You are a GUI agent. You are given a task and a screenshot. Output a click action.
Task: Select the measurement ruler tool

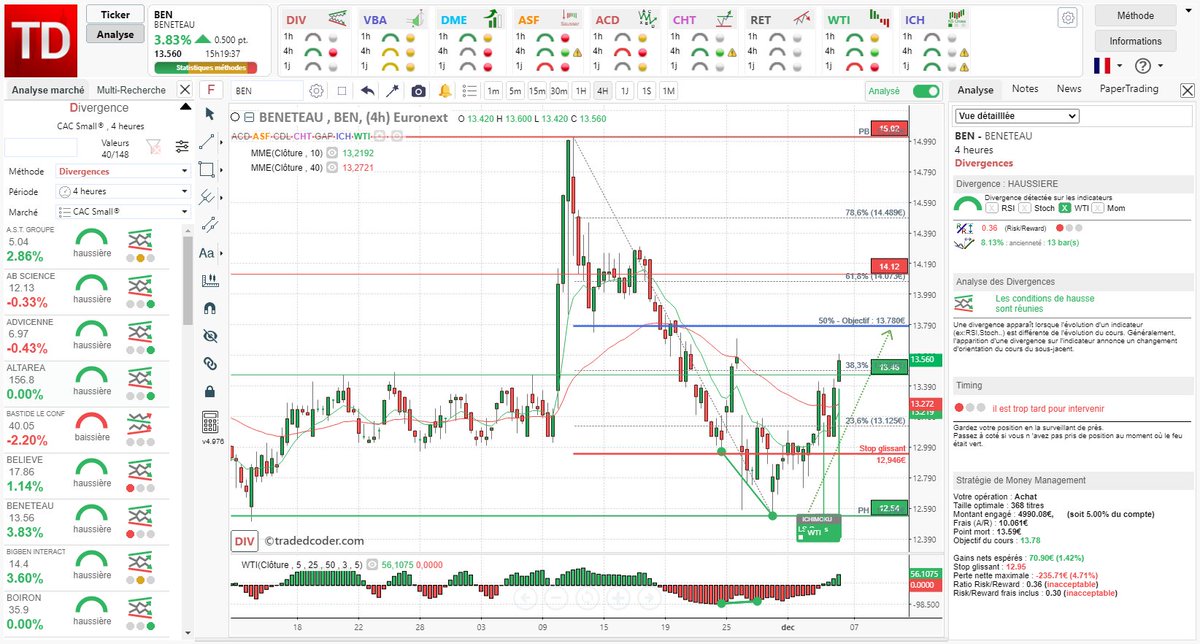click(209, 281)
